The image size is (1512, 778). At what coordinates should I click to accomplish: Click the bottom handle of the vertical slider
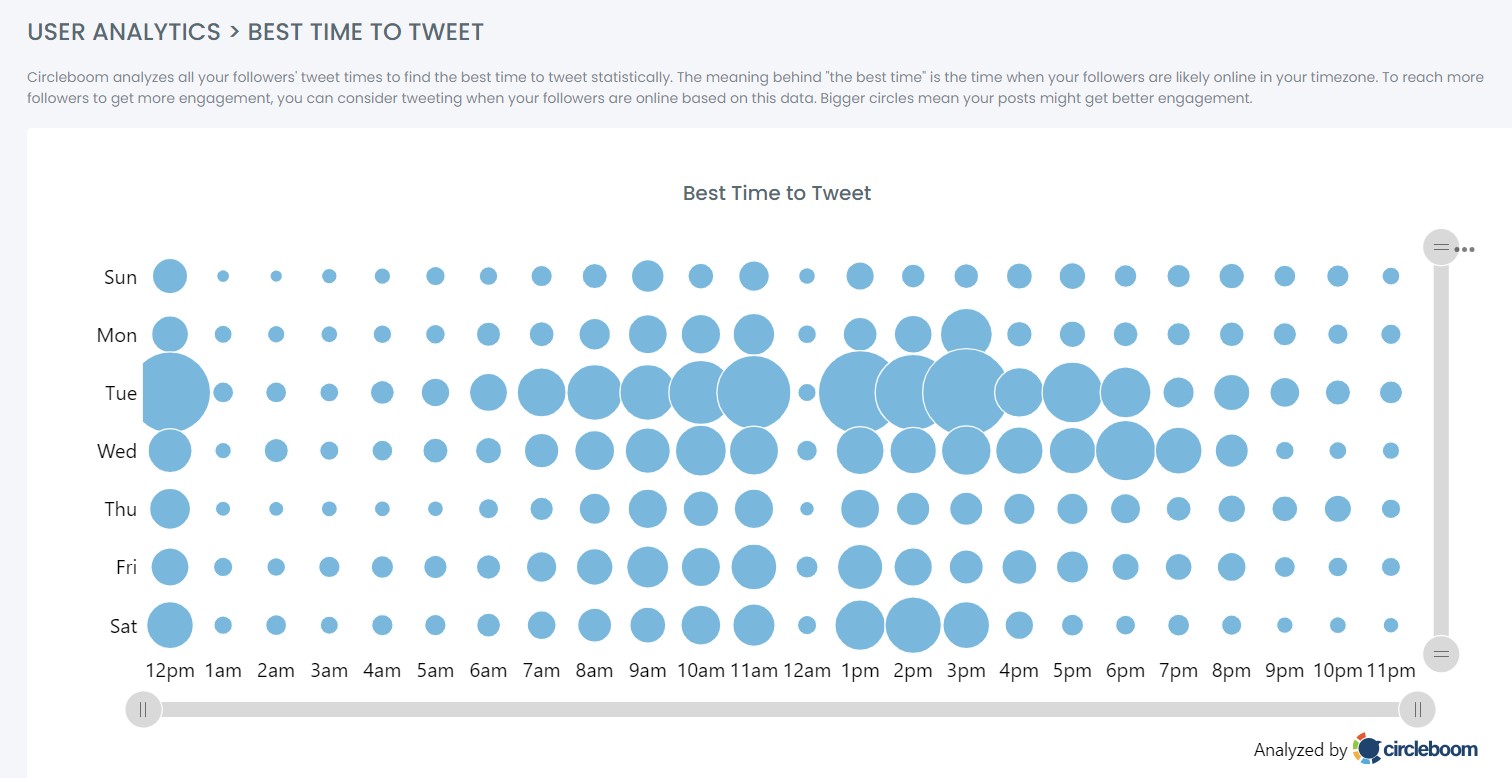1440,654
